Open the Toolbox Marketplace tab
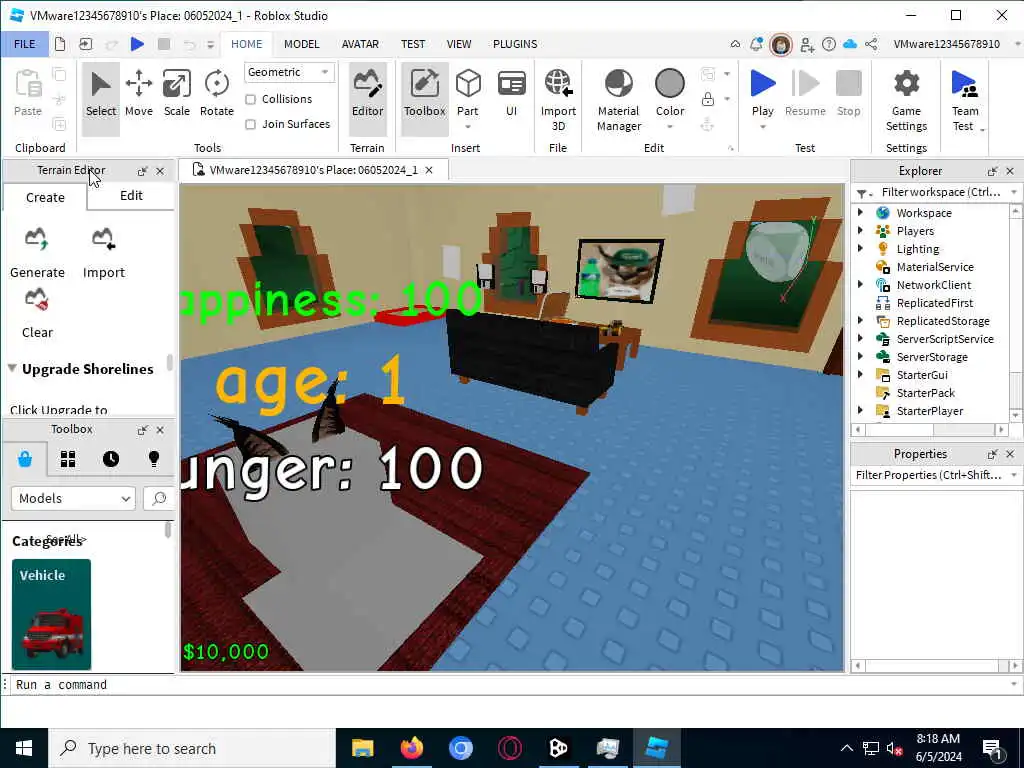Image resolution: width=1024 pixels, height=768 pixels. (25, 459)
